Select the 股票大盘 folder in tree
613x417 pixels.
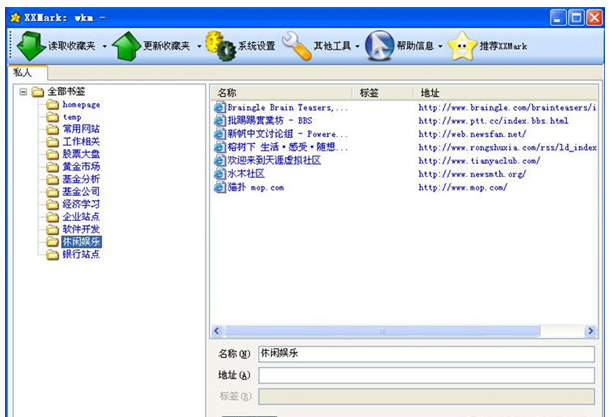click(x=81, y=154)
